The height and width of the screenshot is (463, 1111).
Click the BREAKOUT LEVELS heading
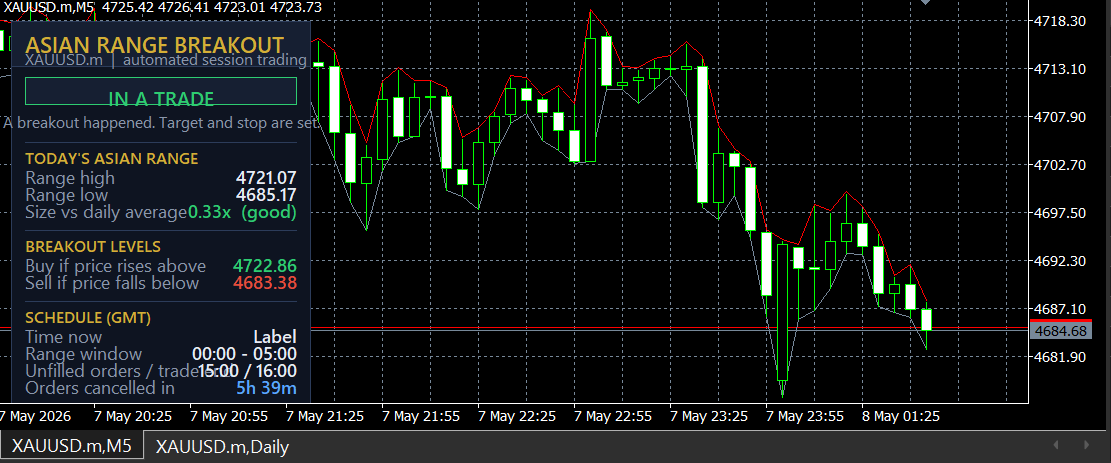coord(93,247)
